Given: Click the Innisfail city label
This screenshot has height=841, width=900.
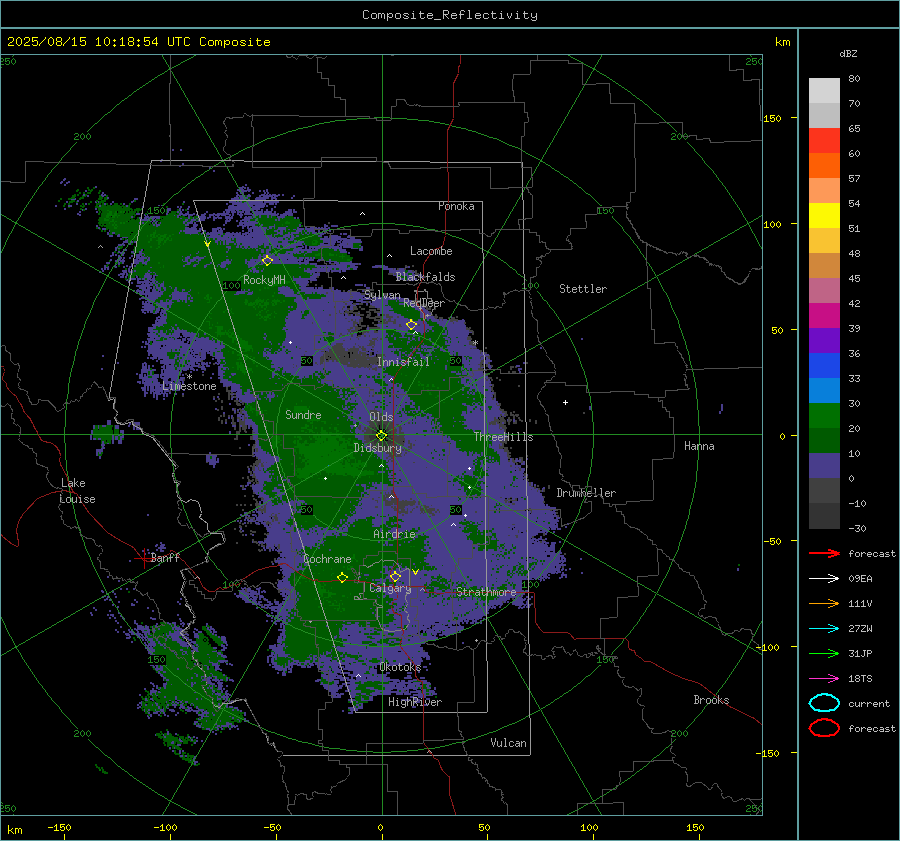Looking at the screenshot, I should (403, 362).
